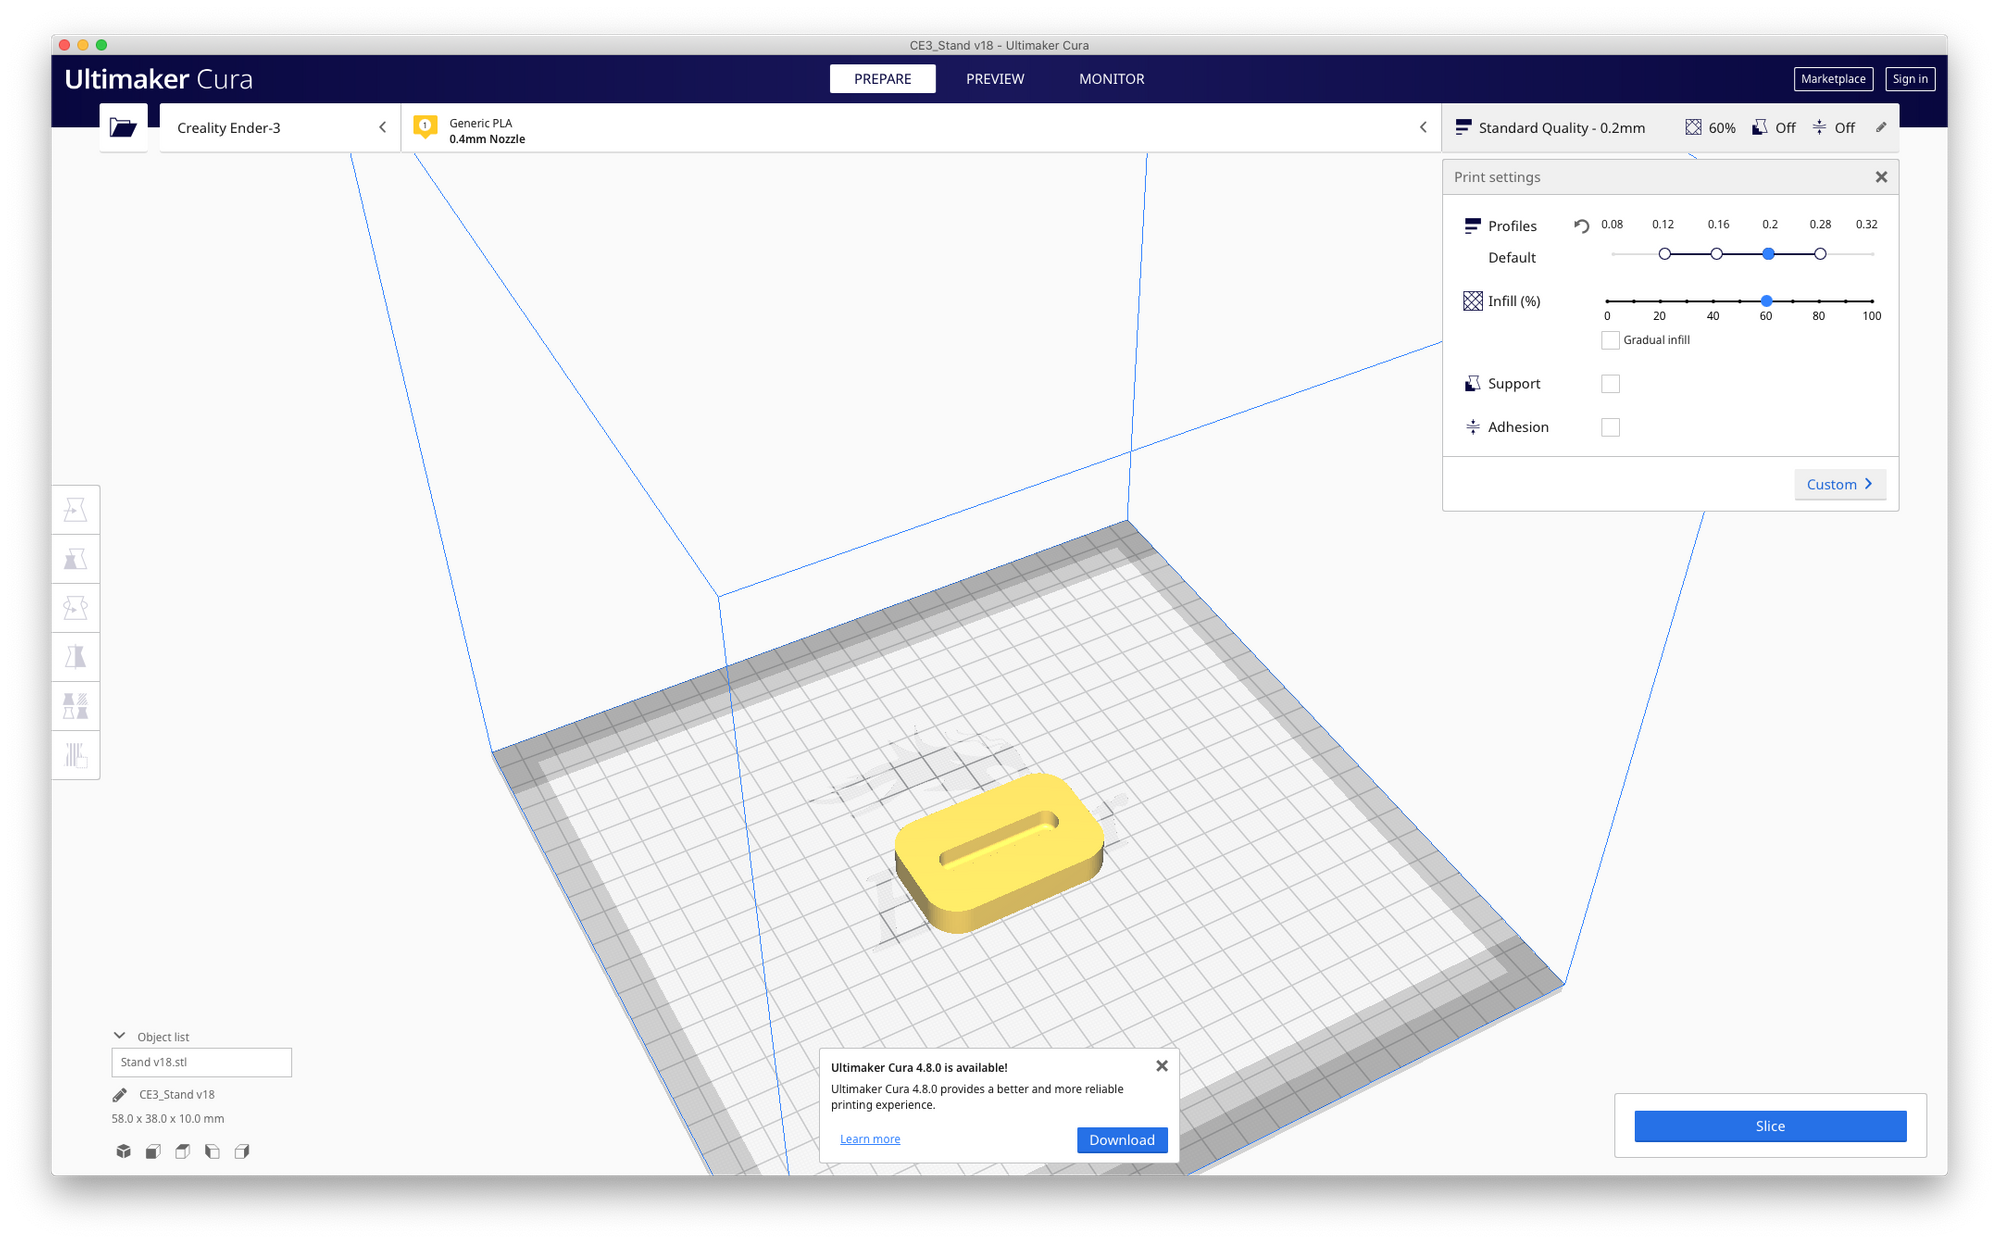Click the model dimensions text 58.0 x 38.0 x 10.0 mm
The image size is (2000, 1244).
point(168,1119)
